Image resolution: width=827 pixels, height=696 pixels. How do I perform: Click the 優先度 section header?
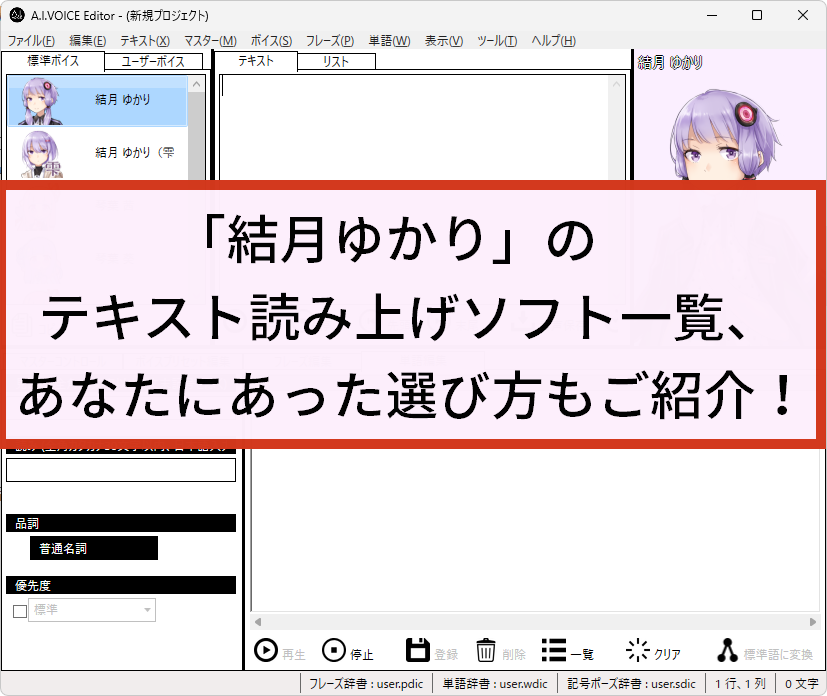121,585
